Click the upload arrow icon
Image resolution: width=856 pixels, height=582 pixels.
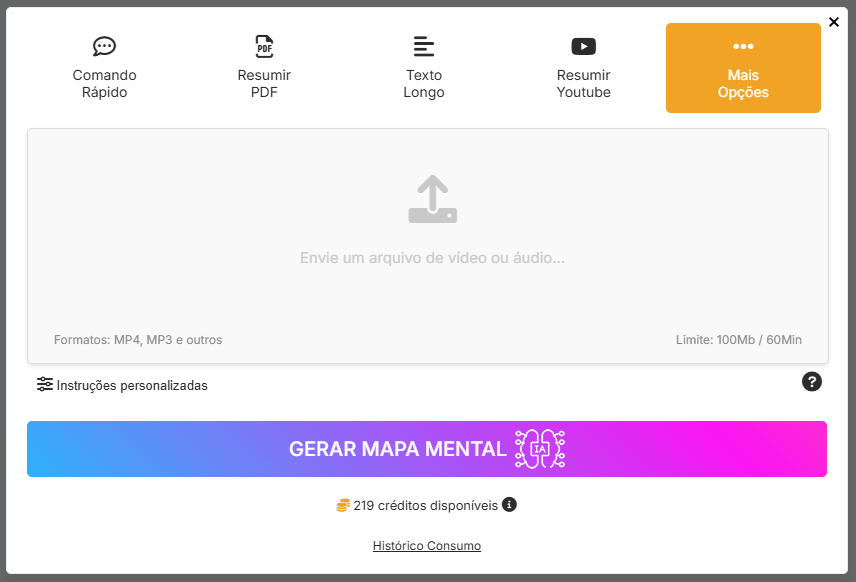(433, 199)
